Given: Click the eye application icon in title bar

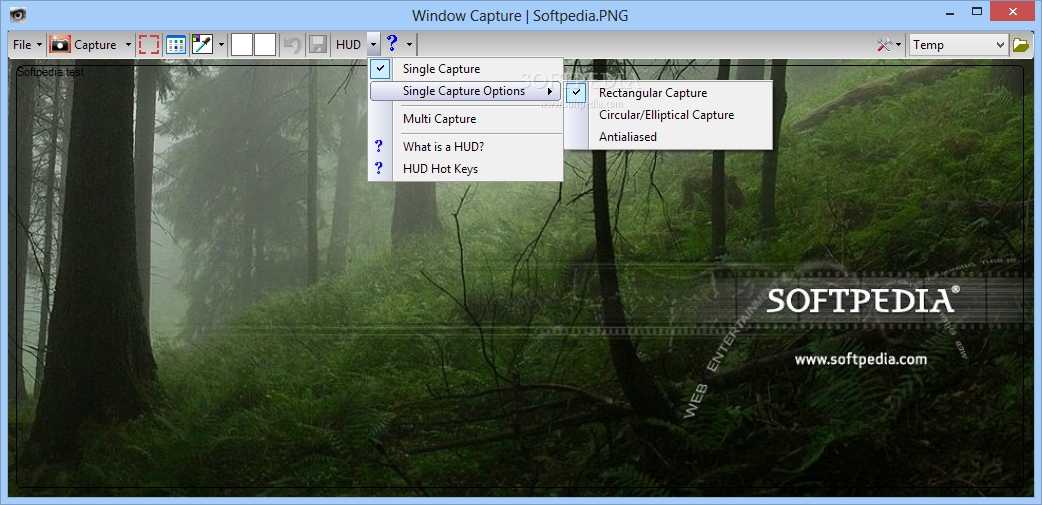Looking at the screenshot, I should (18, 13).
